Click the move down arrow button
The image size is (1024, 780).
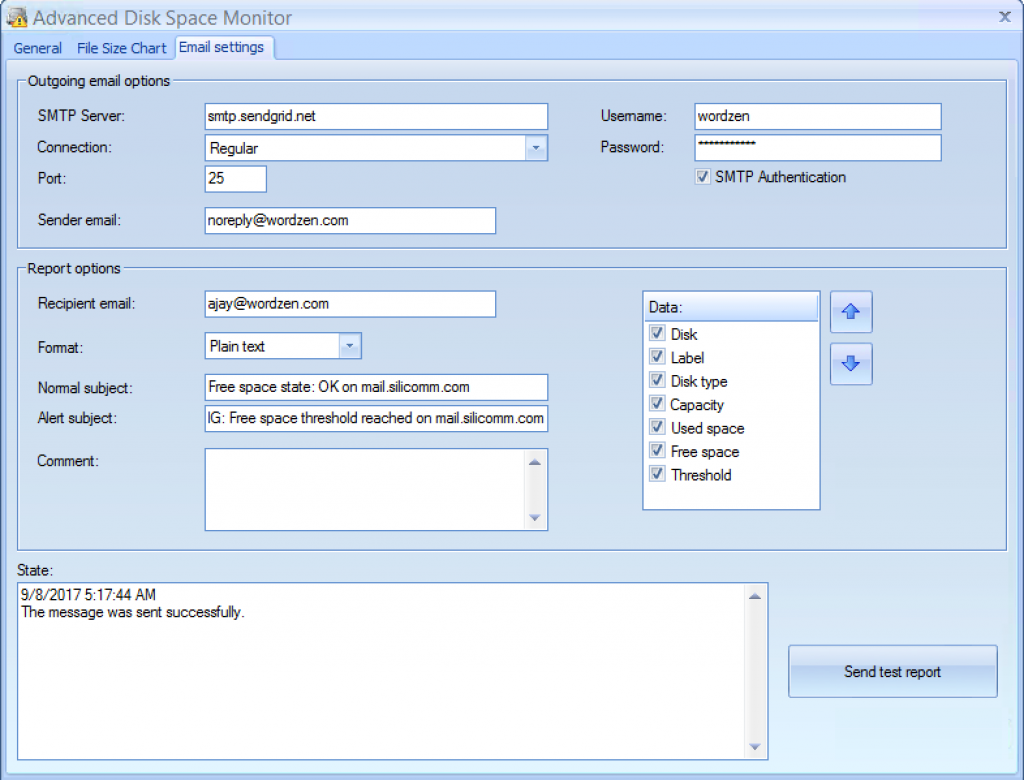point(851,364)
